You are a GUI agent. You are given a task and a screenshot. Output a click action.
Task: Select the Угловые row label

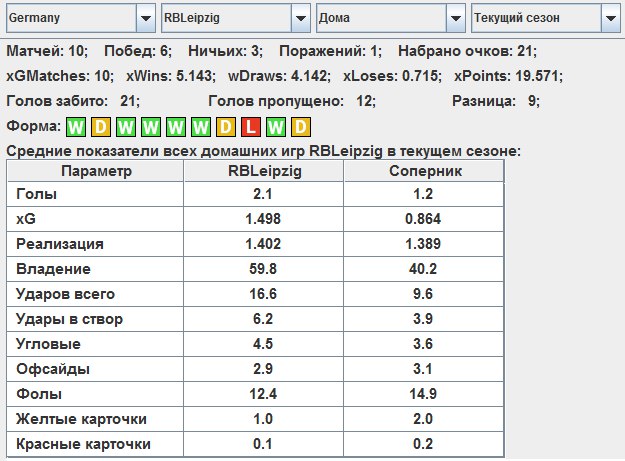pyautogui.click(x=48, y=344)
